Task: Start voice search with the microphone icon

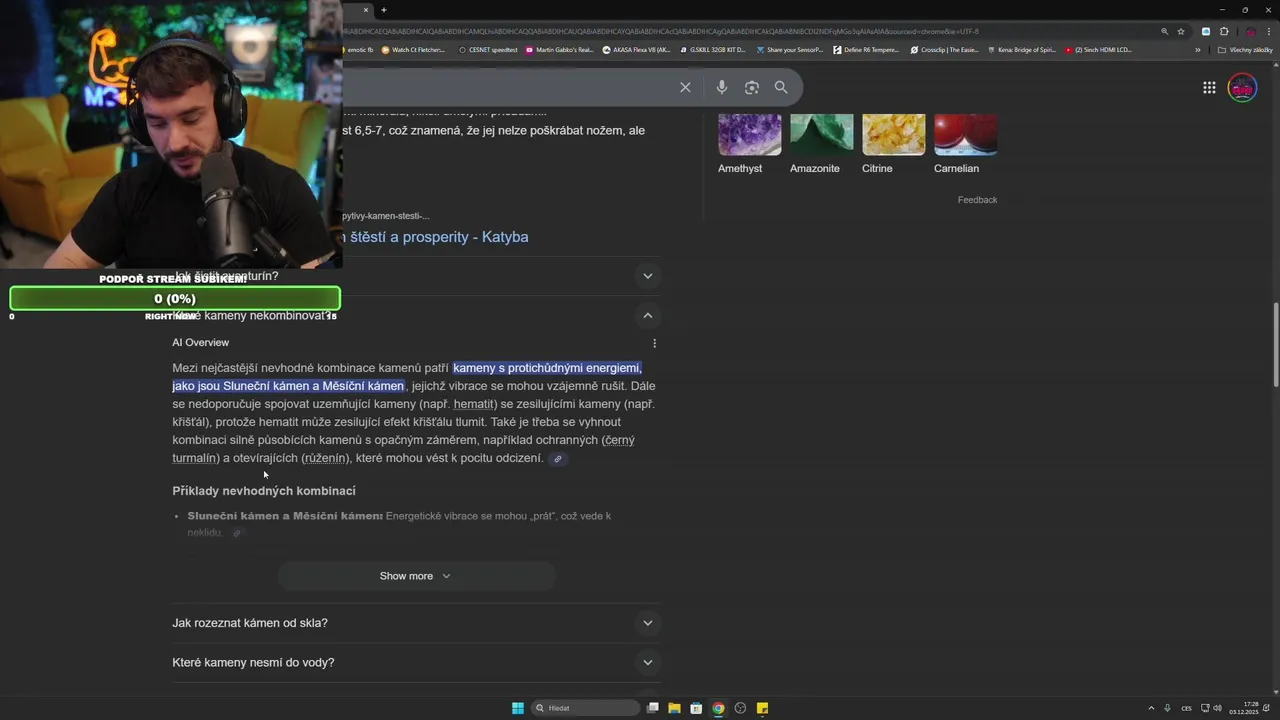Action: click(721, 87)
